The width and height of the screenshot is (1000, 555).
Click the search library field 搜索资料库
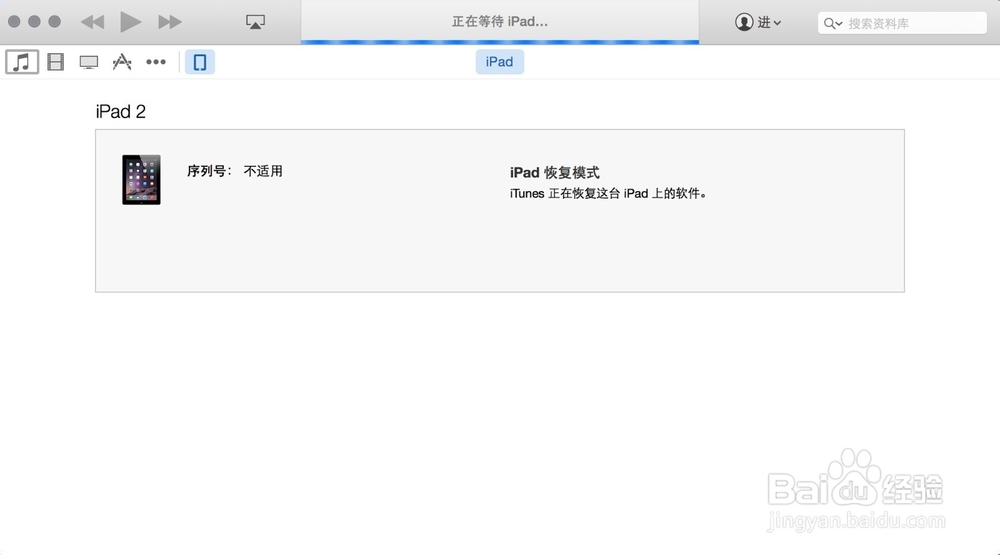pos(902,23)
